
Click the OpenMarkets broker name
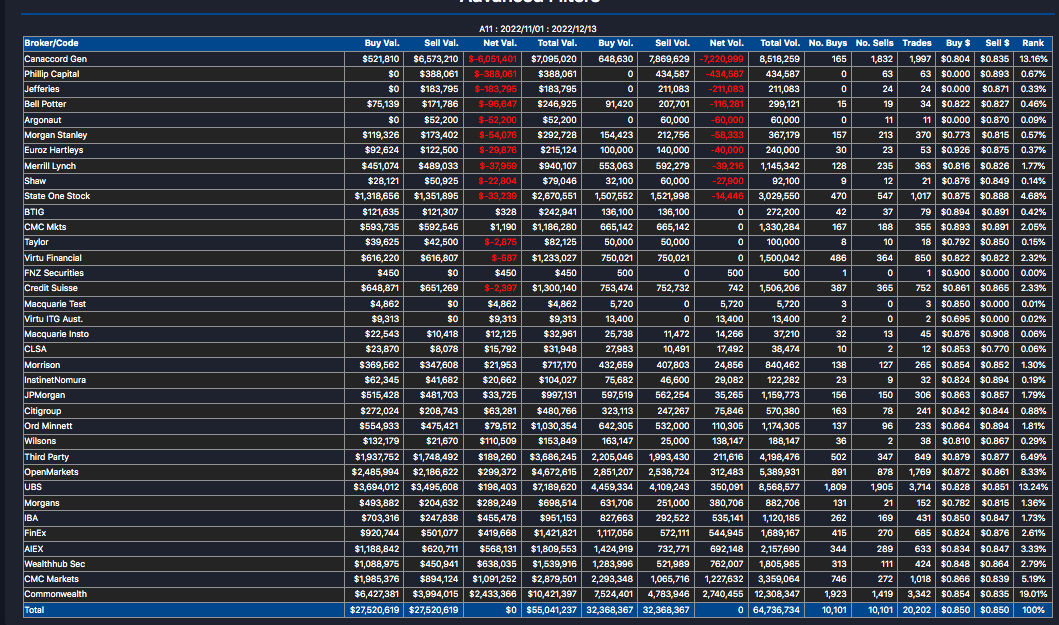point(51,472)
